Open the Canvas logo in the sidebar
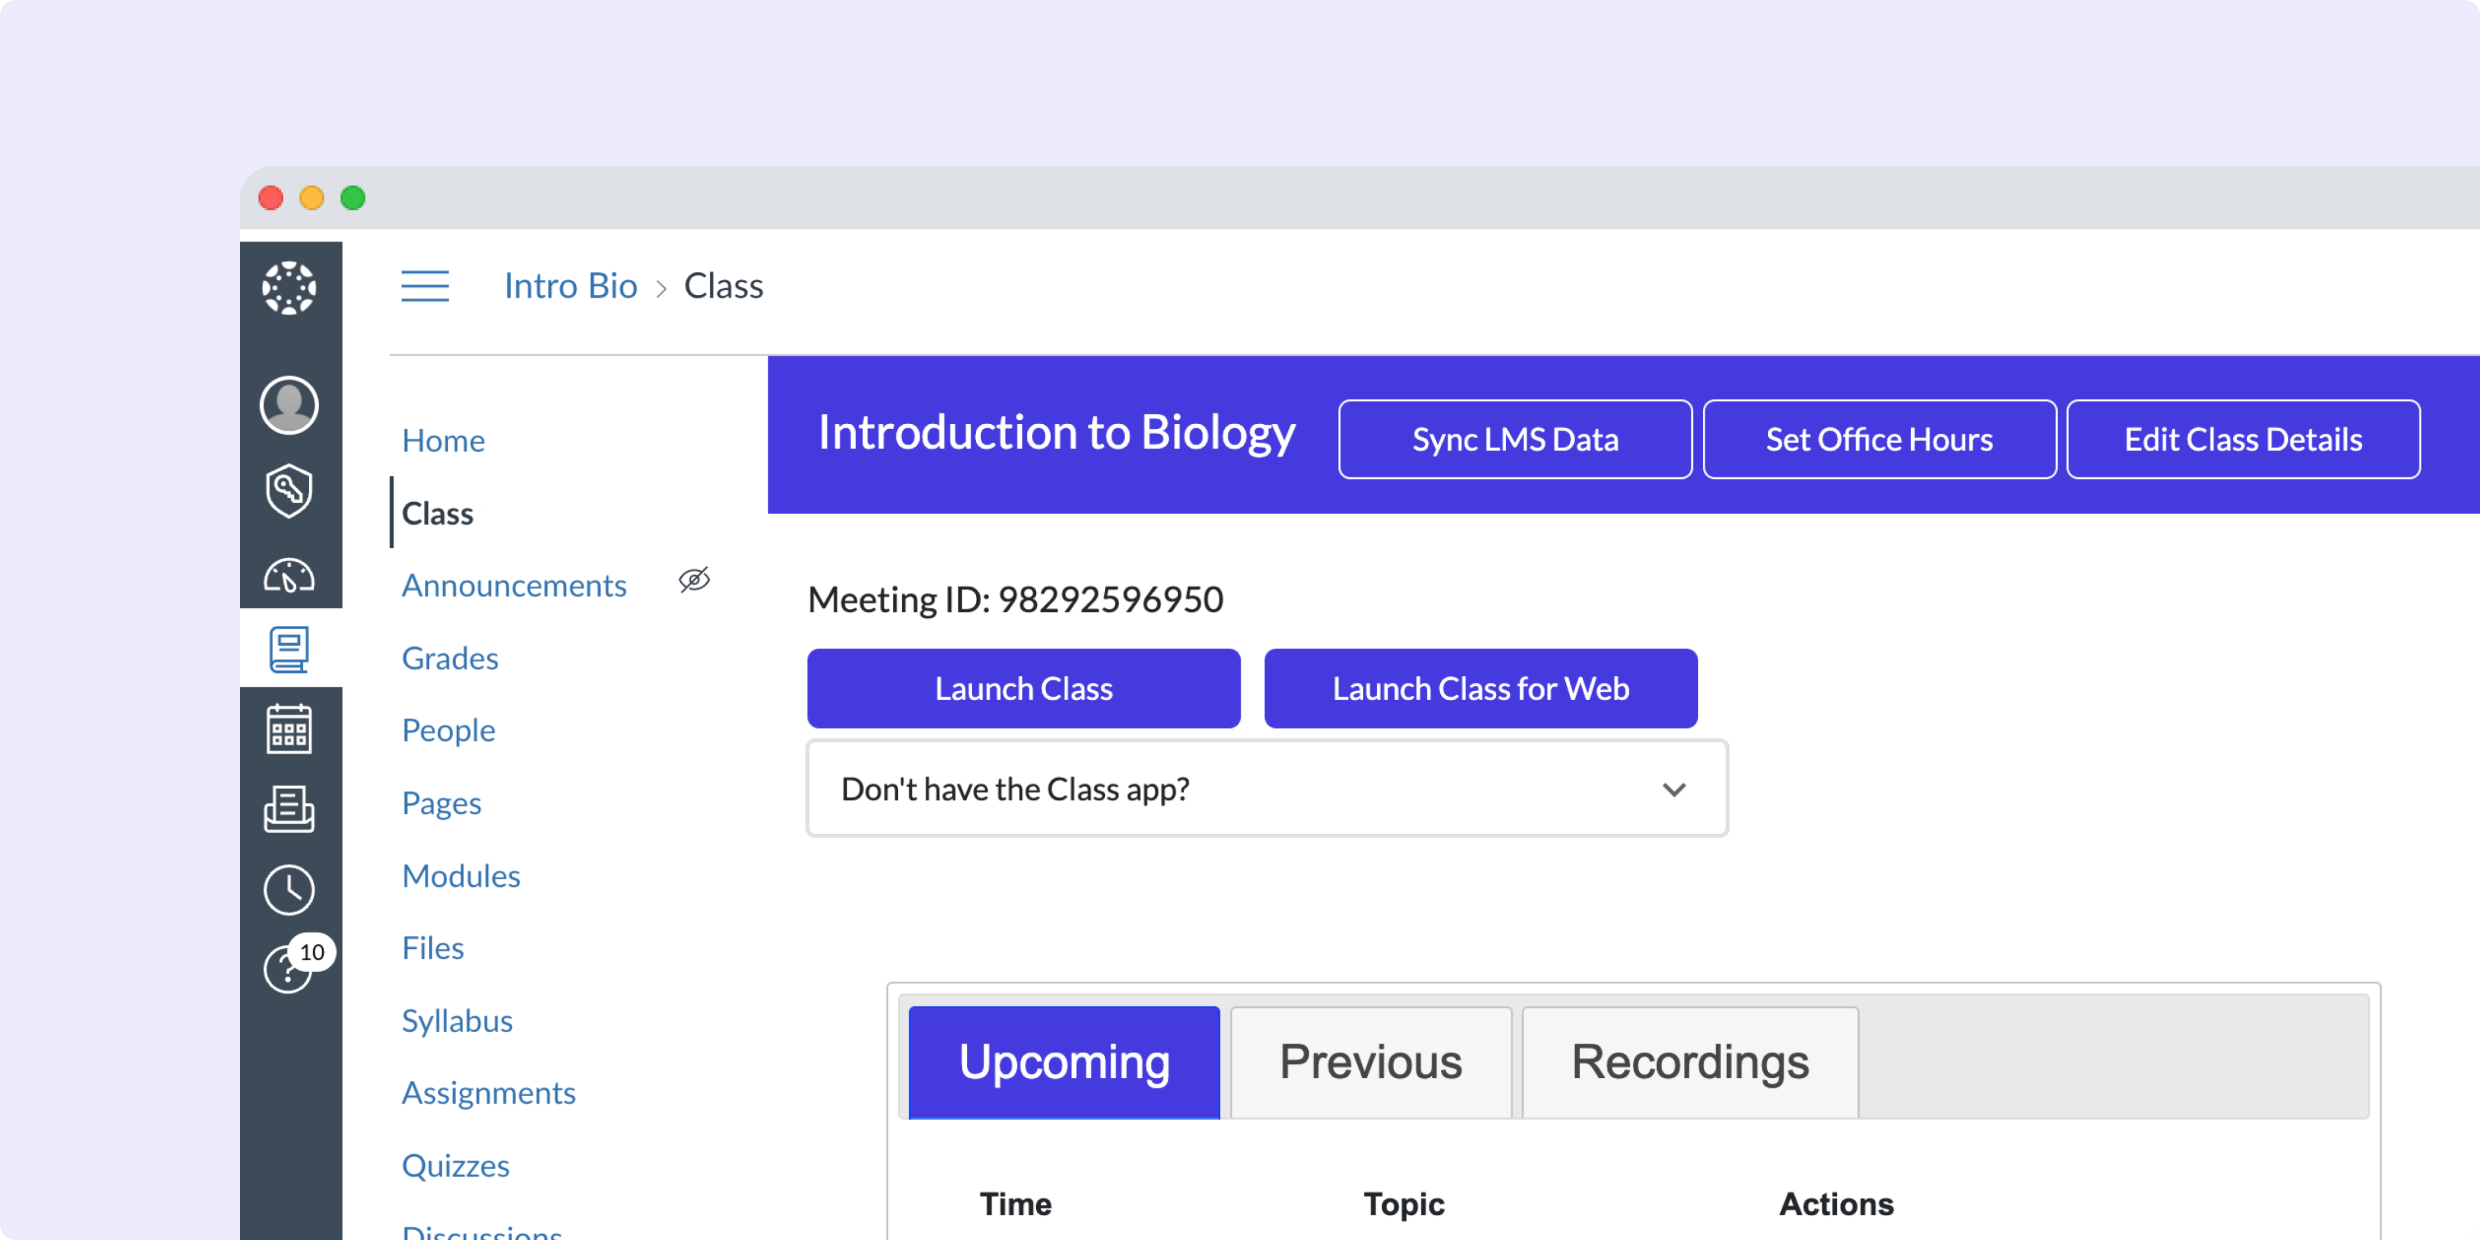Viewport: 2480px width, 1240px height. point(290,288)
